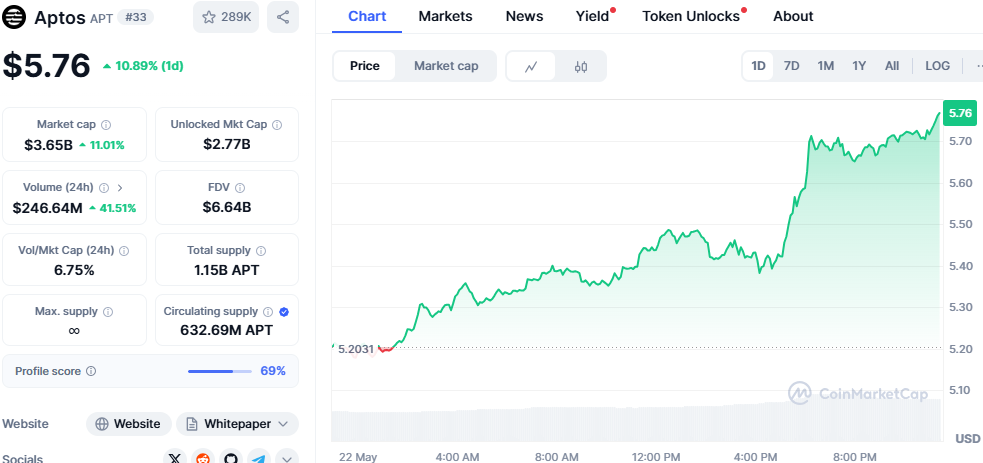Image resolution: width=983 pixels, height=463 pixels.
Task: Open the Reddit social icon
Action: coord(203,458)
